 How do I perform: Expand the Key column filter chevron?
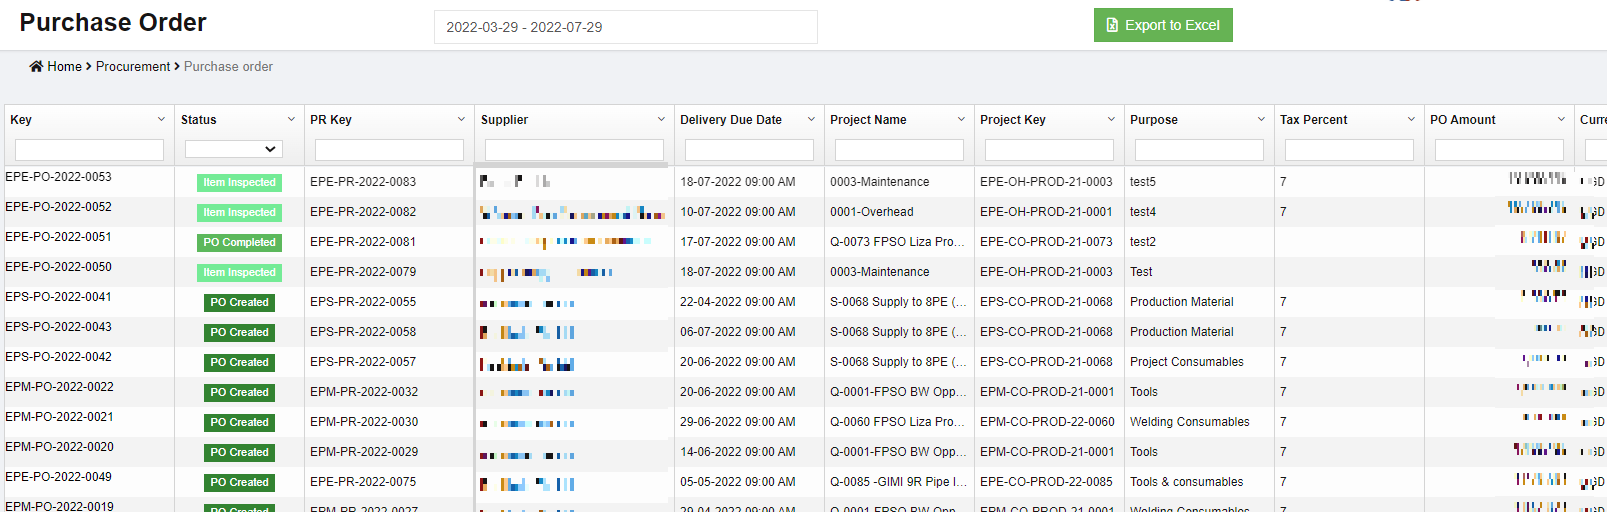click(x=161, y=120)
